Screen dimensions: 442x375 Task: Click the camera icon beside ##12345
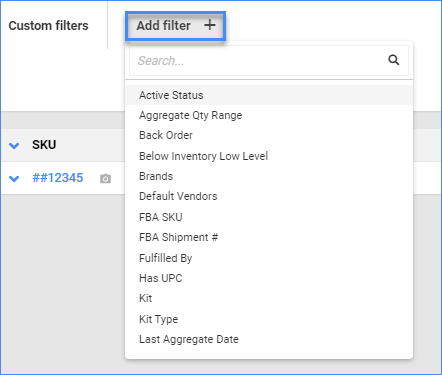(x=105, y=179)
